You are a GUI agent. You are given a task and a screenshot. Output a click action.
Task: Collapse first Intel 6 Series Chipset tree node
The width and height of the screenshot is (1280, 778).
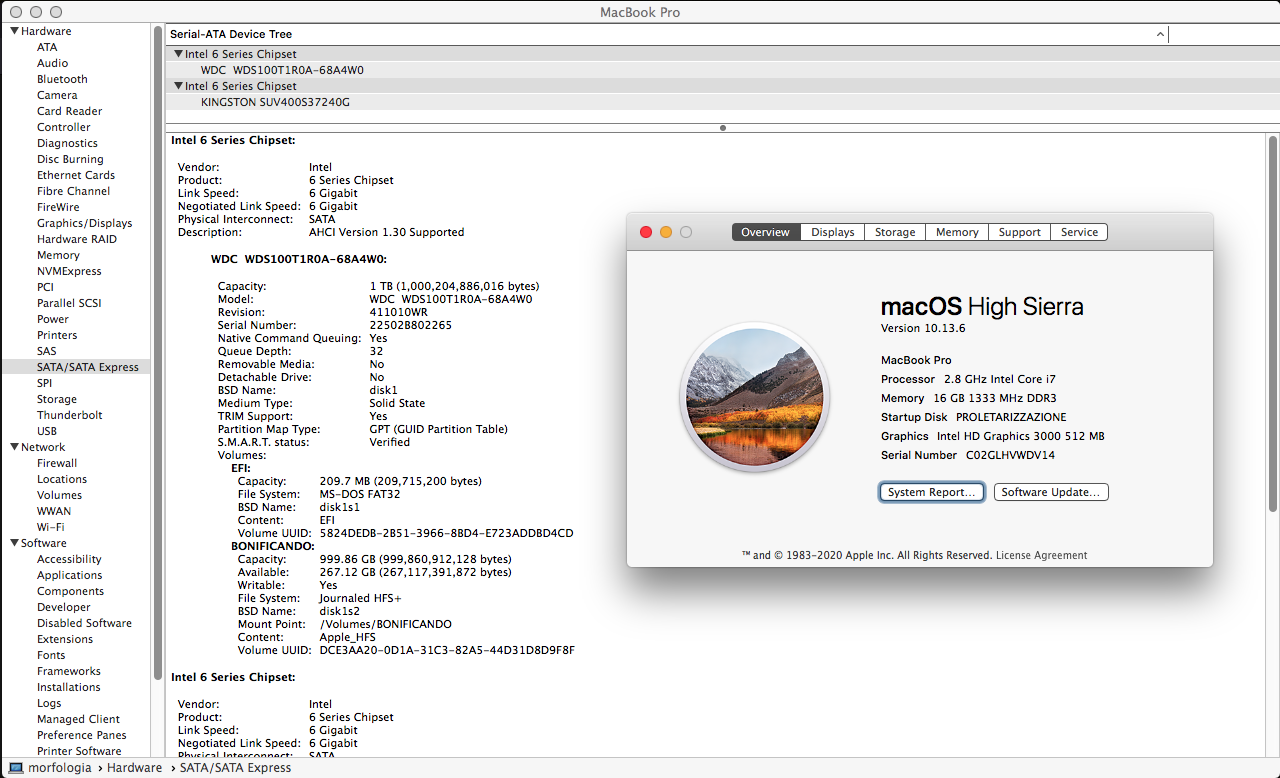178,54
